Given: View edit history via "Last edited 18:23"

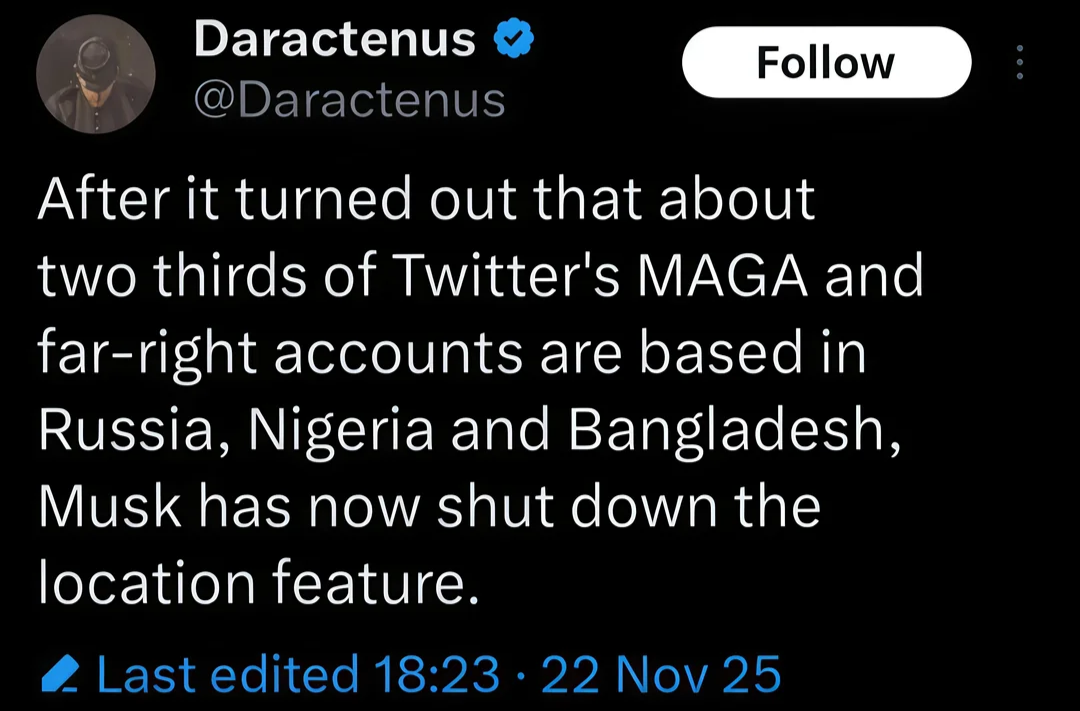Looking at the screenshot, I should coord(298,674).
